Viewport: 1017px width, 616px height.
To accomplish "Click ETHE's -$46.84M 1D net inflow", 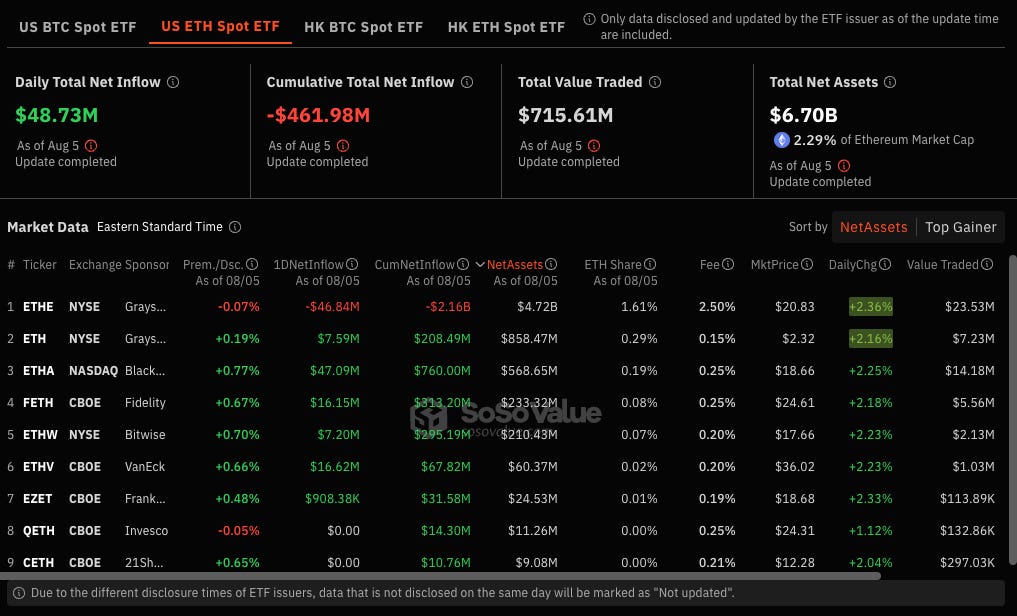I will (x=332, y=307).
